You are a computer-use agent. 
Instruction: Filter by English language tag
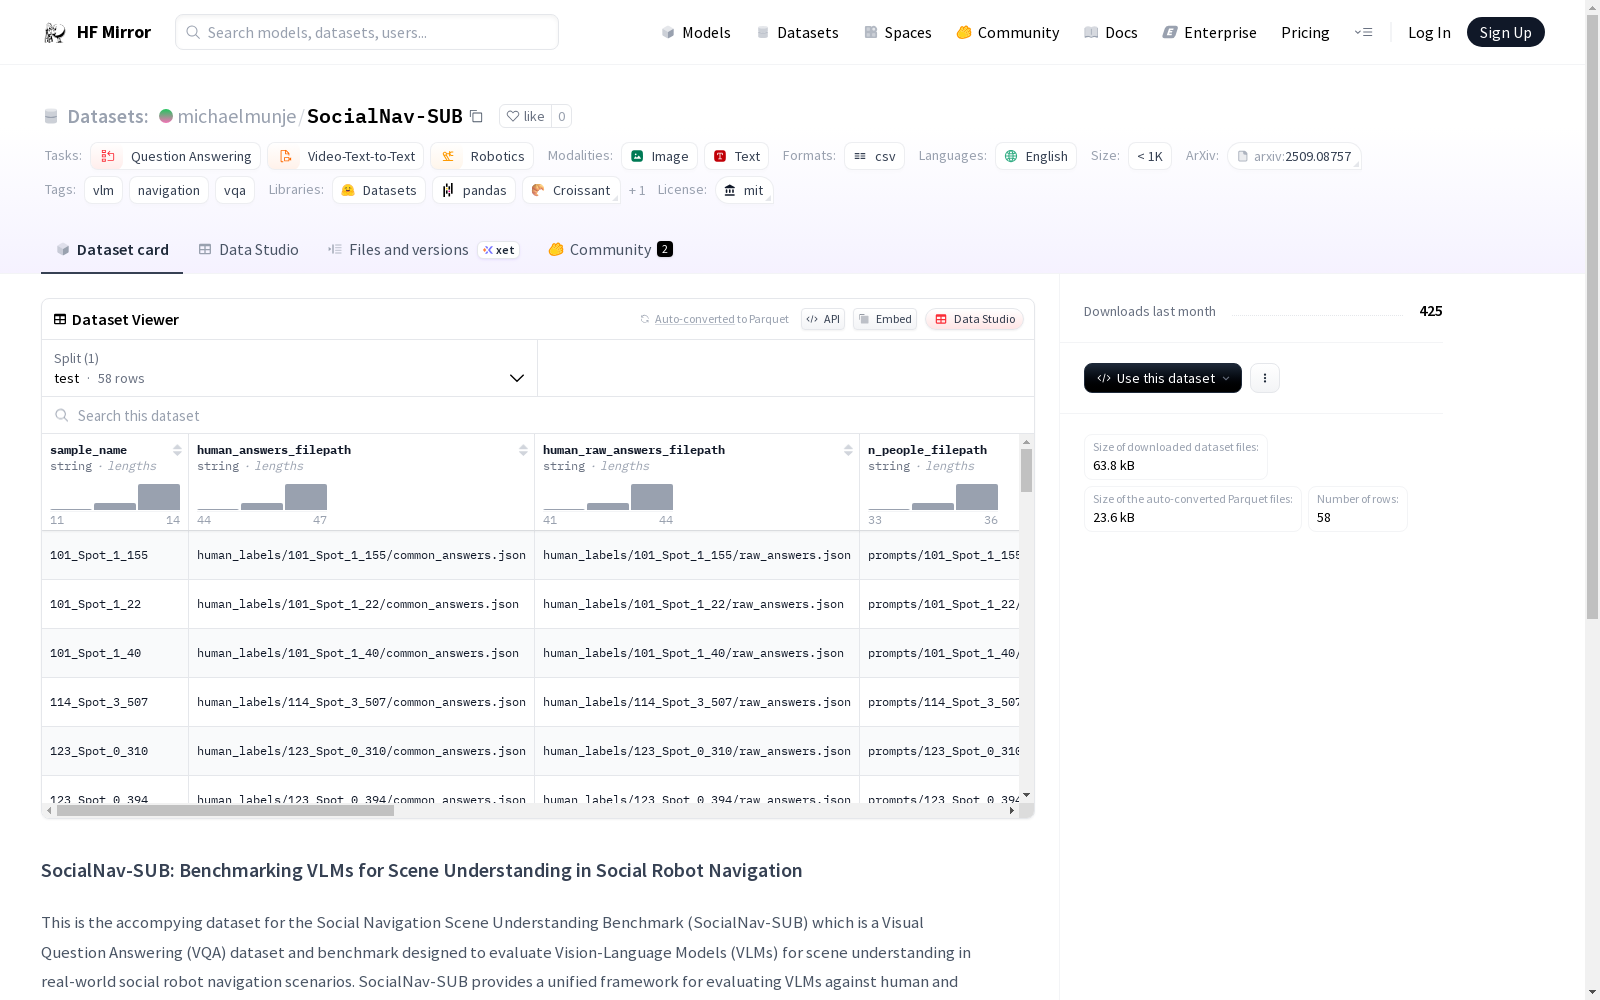[x=1036, y=156]
